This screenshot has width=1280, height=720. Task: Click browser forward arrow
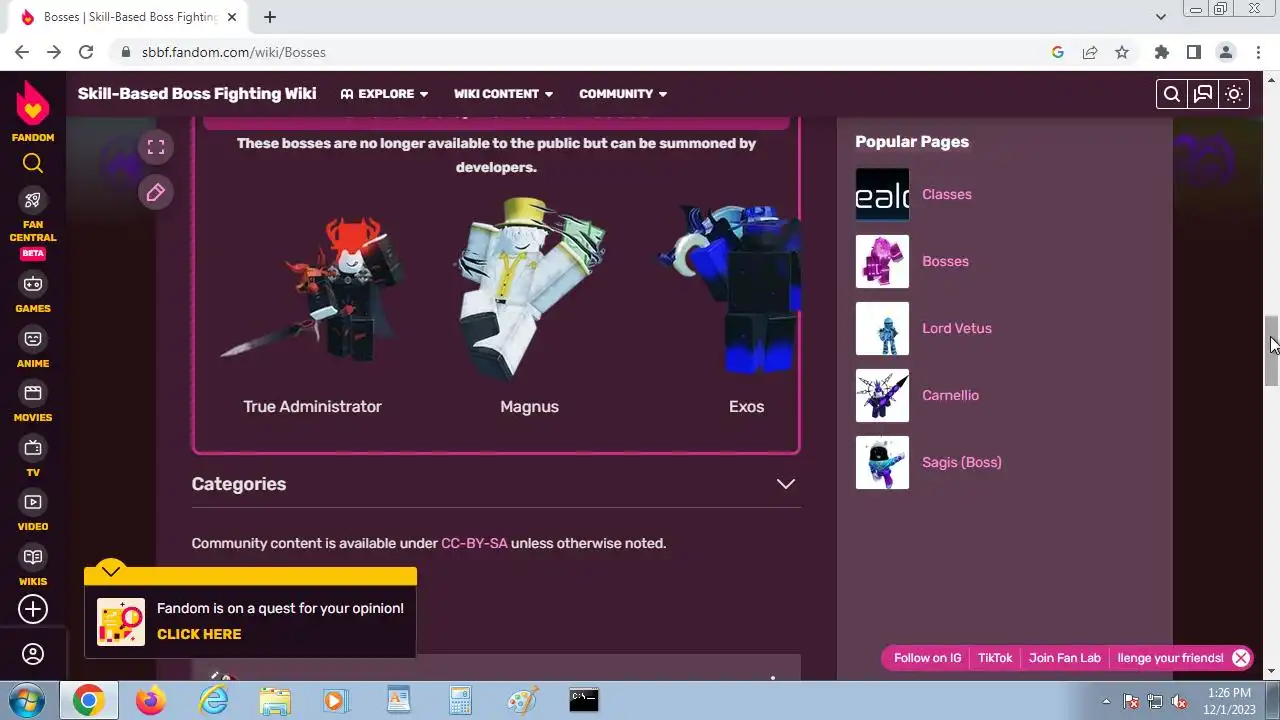pyautogui.click(x=54, y=52)
